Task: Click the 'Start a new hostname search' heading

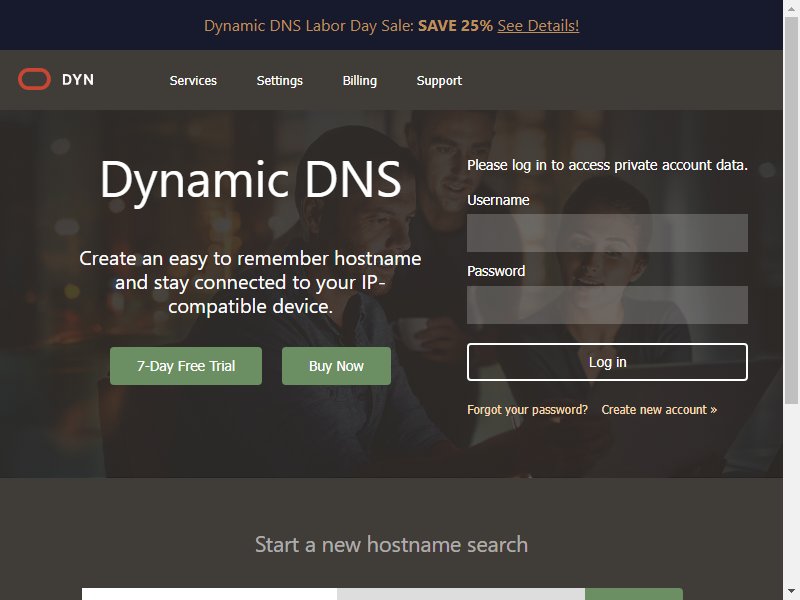Action: tap(391, 544)
